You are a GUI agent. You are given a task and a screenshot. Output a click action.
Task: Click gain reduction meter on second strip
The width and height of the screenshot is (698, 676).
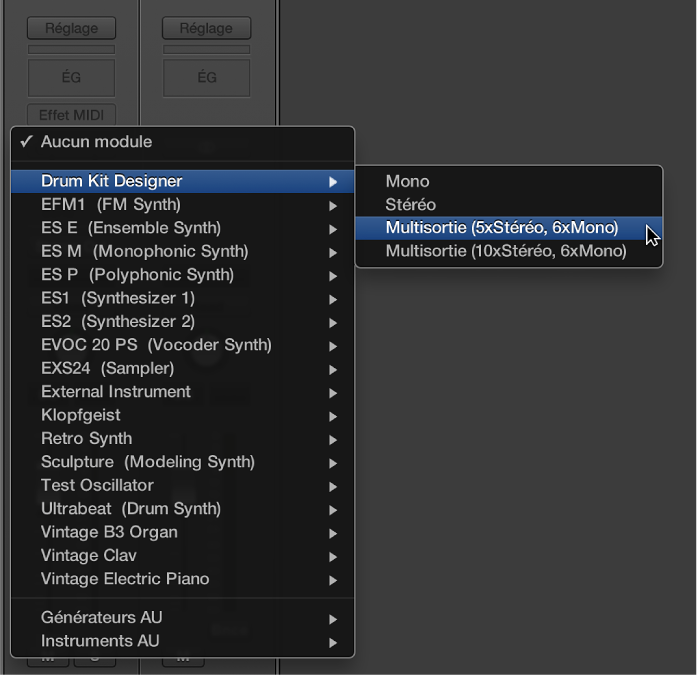pyautogui.click(x=207, y=49)
